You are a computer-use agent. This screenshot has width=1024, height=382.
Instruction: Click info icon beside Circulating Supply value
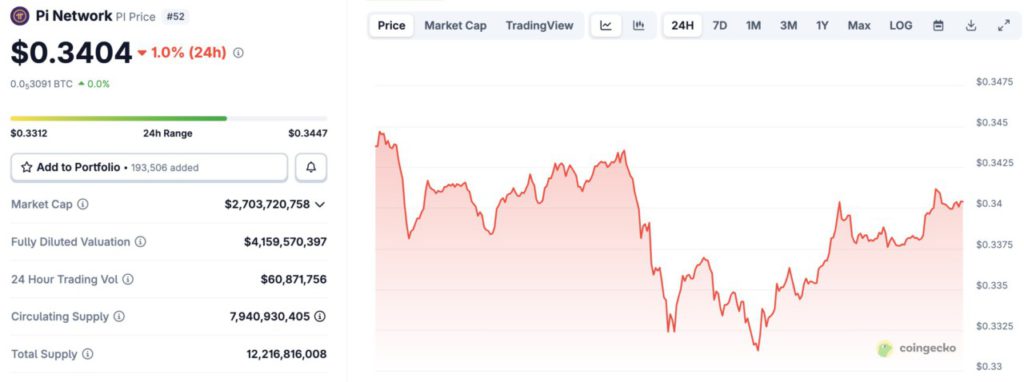tap(319, 317)
